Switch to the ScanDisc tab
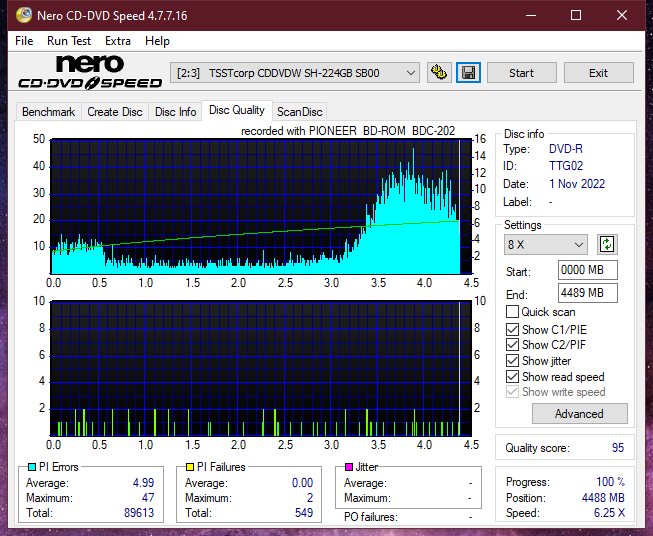The image size is (653, 536). 299,112
